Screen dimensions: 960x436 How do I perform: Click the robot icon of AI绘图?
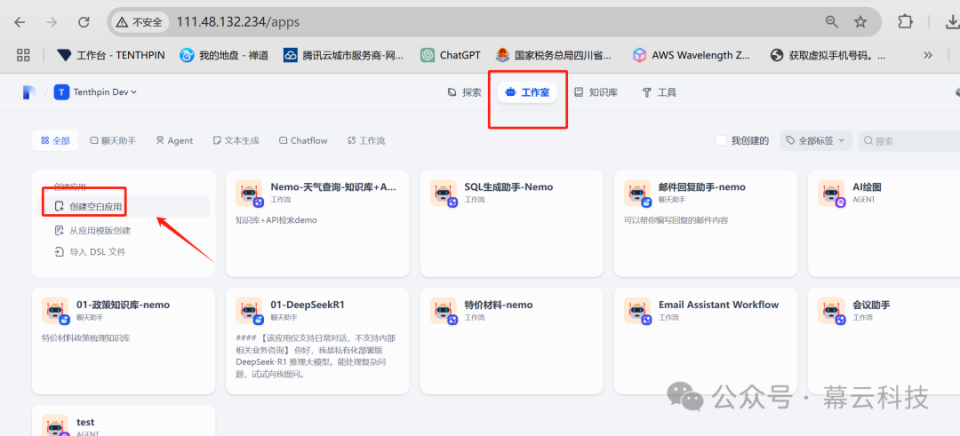pos(831,193)
